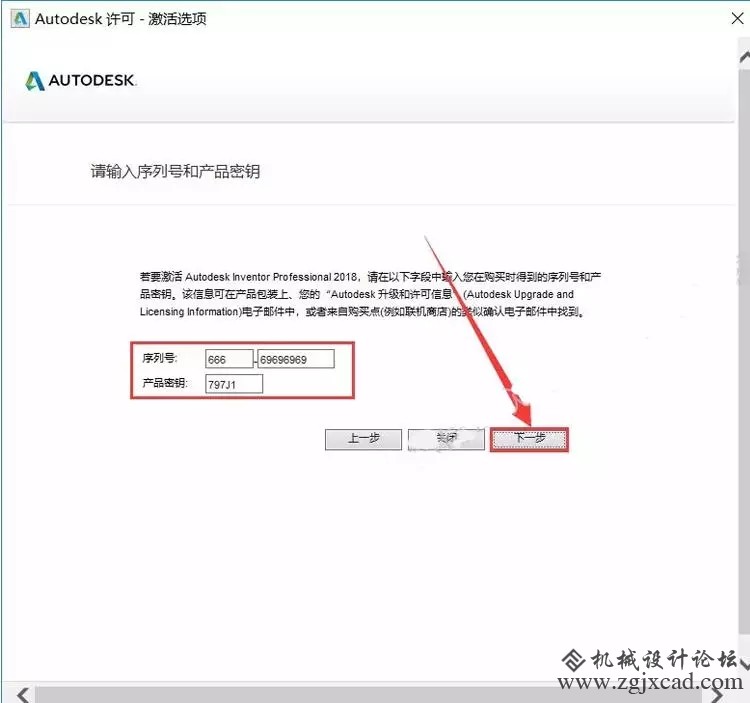Click the 下一步 (Next) button
Screen dimensions: 750x703
(529, 439)
